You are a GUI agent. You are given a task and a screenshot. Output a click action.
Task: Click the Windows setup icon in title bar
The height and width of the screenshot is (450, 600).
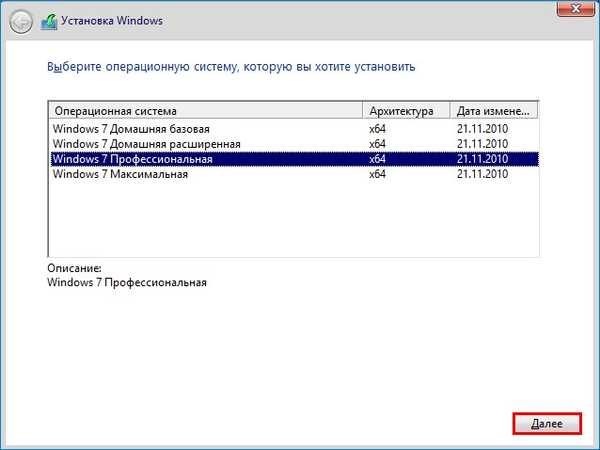48,20
